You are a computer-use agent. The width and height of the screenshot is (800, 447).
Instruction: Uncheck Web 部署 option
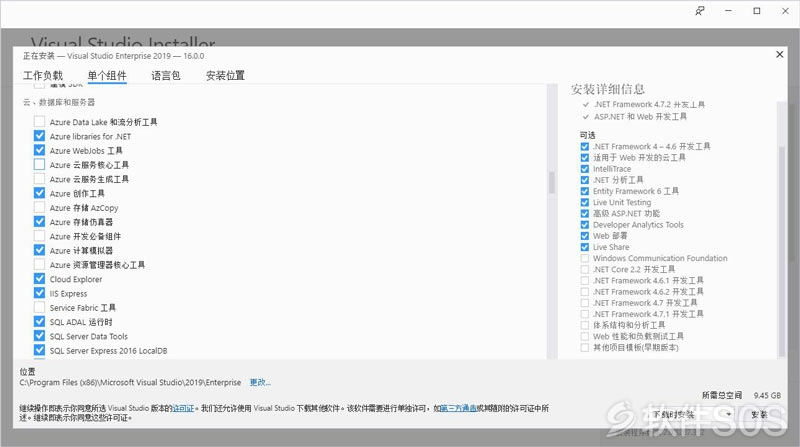pyautogui.click(x=585, y=236)
